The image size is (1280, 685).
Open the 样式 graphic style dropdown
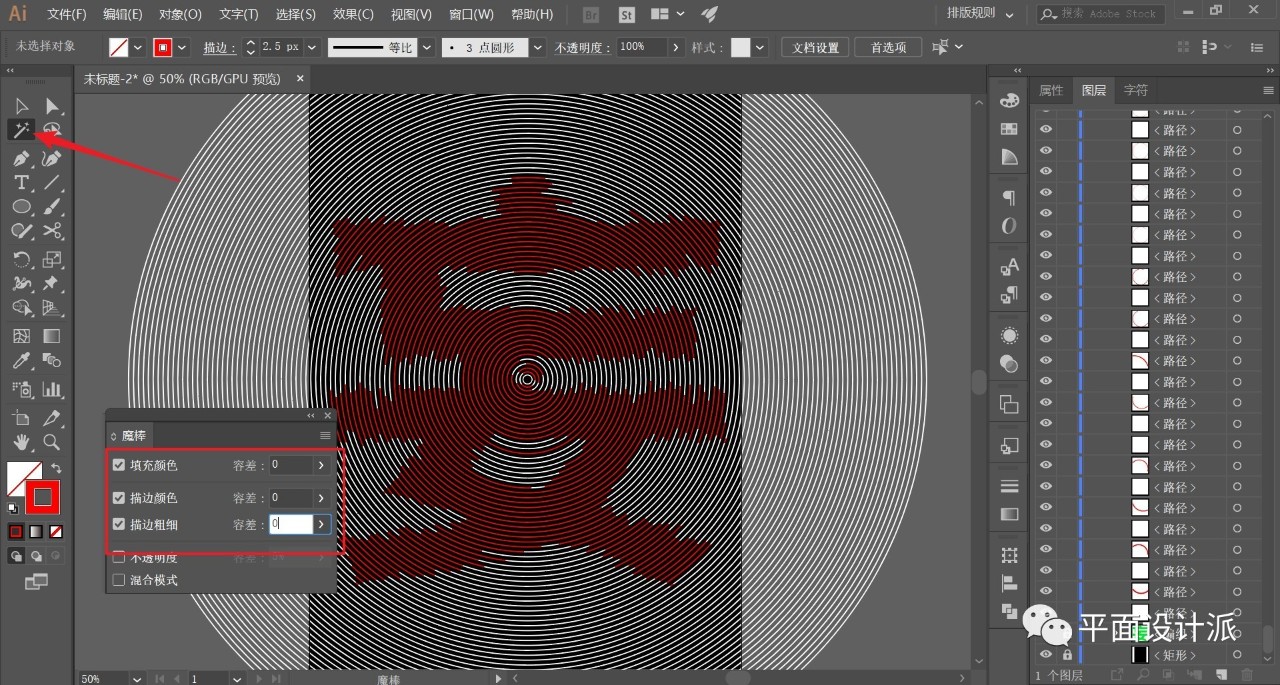[x=760, y=47]
